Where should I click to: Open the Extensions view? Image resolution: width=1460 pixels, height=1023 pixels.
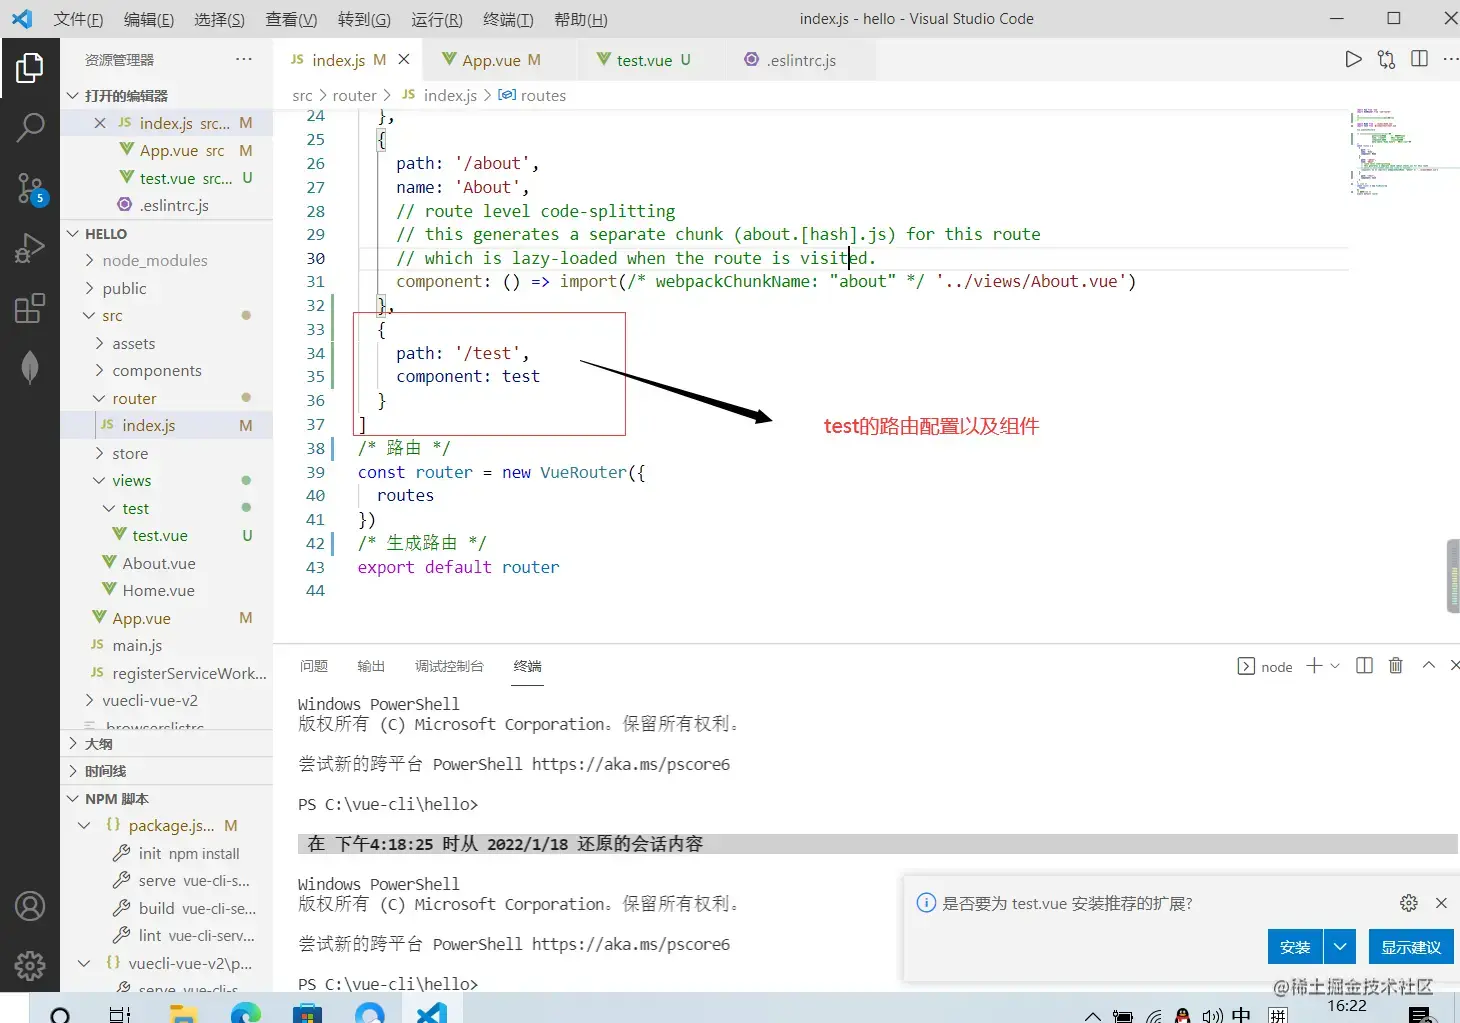point(30,307)
